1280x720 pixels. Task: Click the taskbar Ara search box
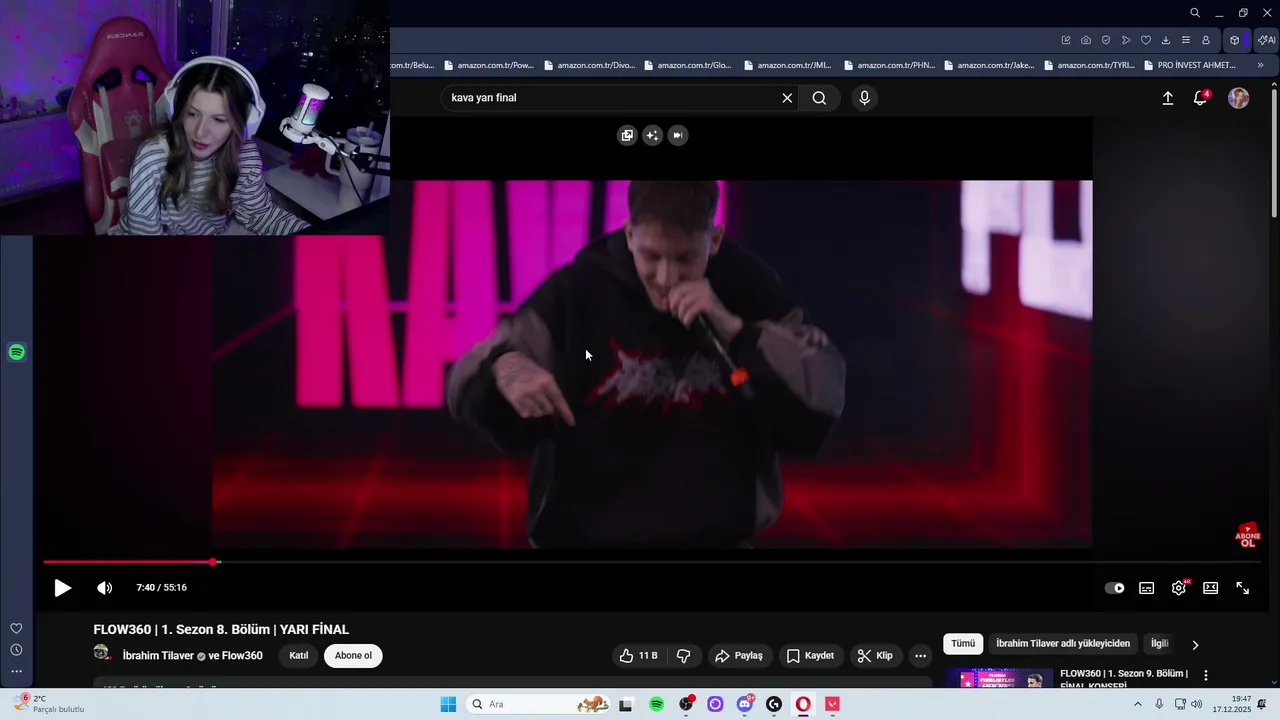(538, 704)
